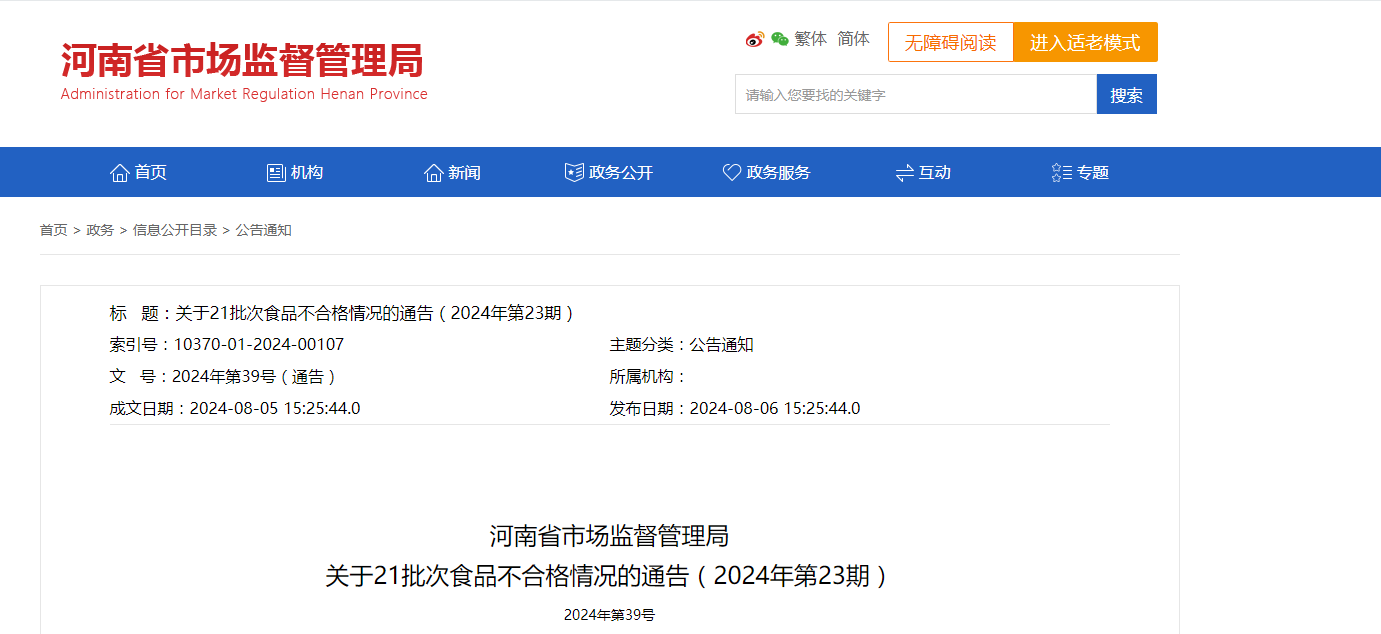This screenshot has width=1381, height=634.
Task: Click the home icon beside 首页
Action: (120, 173)
